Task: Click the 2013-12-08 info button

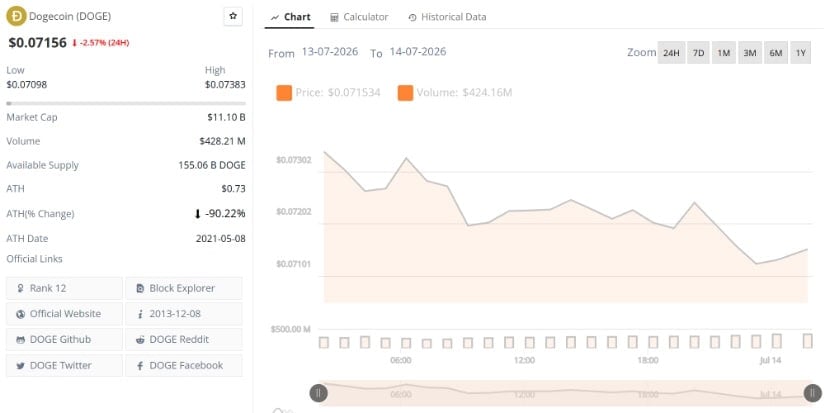Action: pos(184,314)
